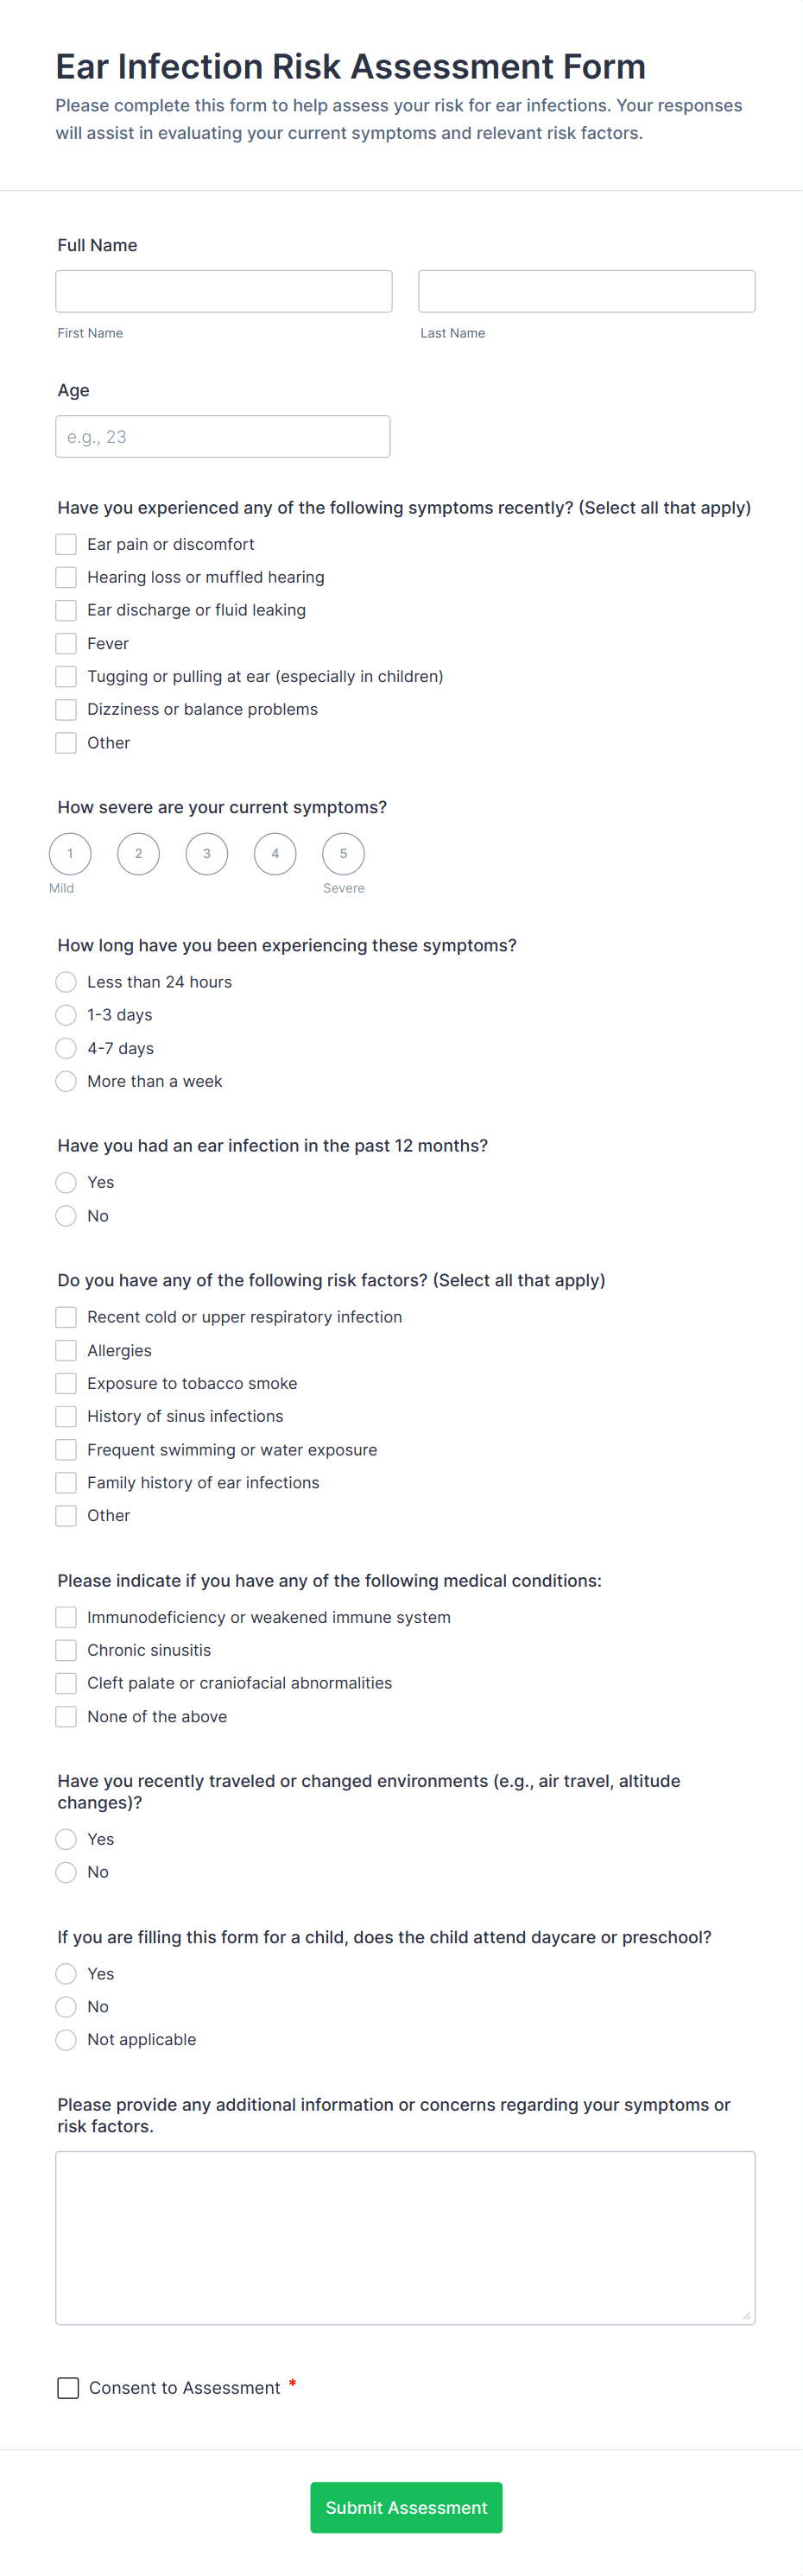Check "Hearing loss or muffled hearing"
This screenshot has height=2576, width=803.
point(66,577)
